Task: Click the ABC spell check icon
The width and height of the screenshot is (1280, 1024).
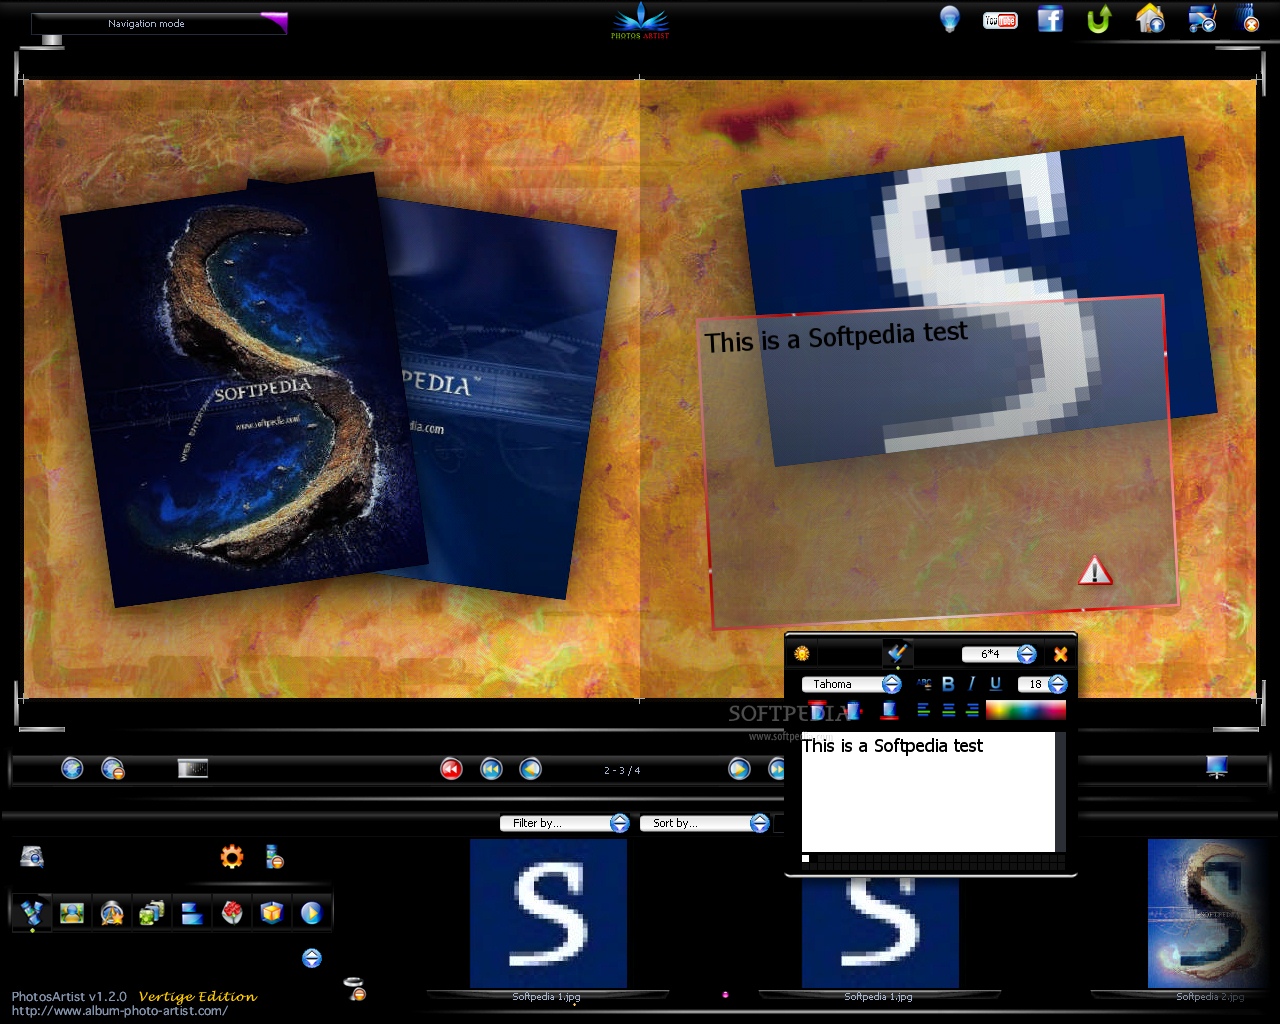Action: click(925, 684)
